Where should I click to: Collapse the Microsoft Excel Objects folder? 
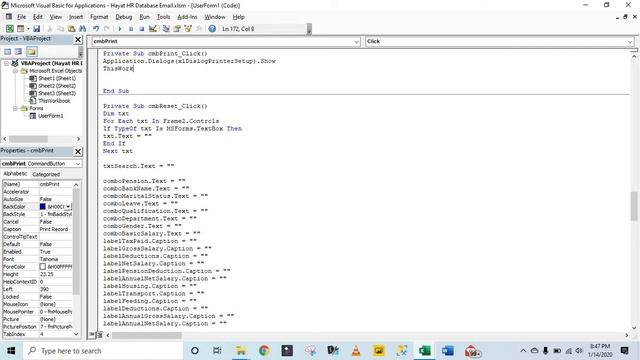[x=15, y=71]
